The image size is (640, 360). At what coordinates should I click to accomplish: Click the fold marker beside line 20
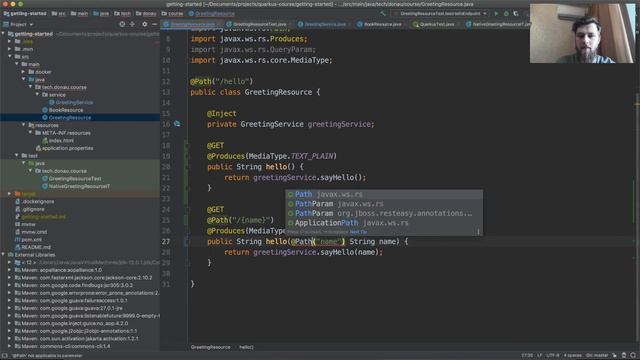click(x=187, y=167)
